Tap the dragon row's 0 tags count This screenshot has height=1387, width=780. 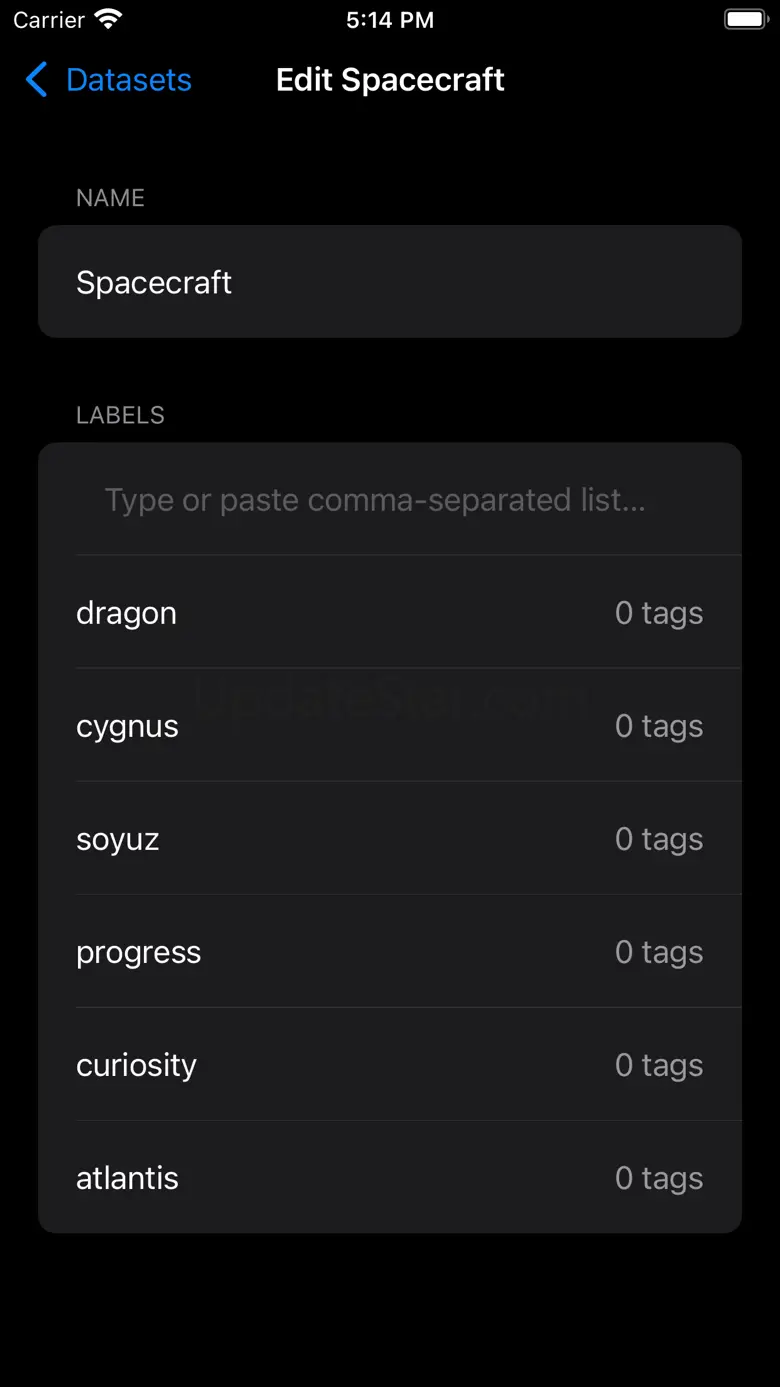click(x=659, y=613)
